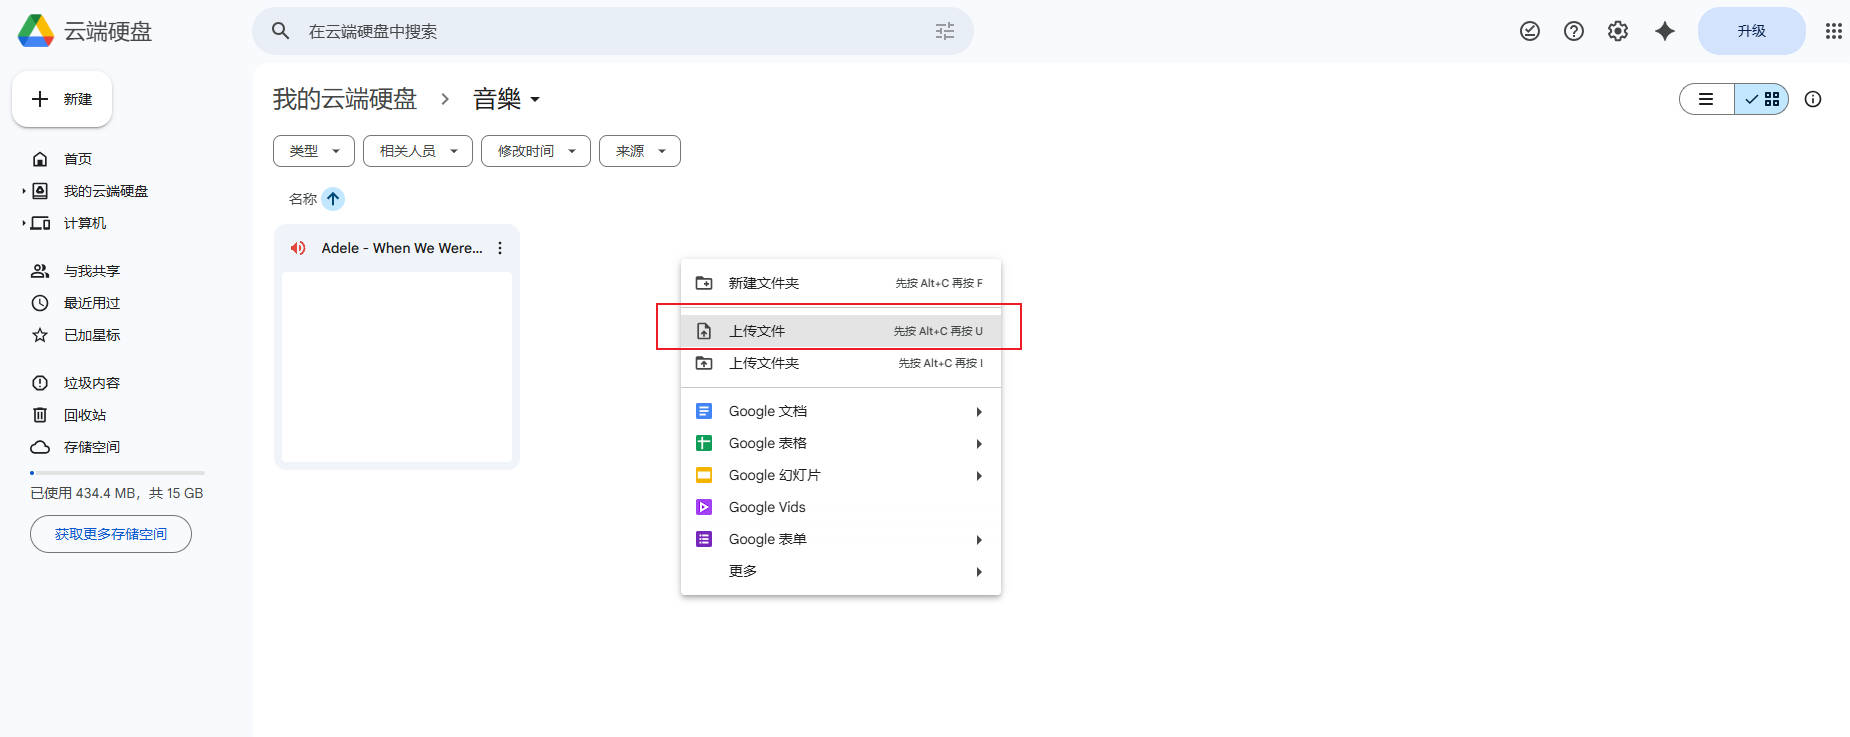Expand 我的云端硬盘 tree in sidebar
This screenshot has width=1850, height=737.
pyautogui.click(x=24, y=191)
